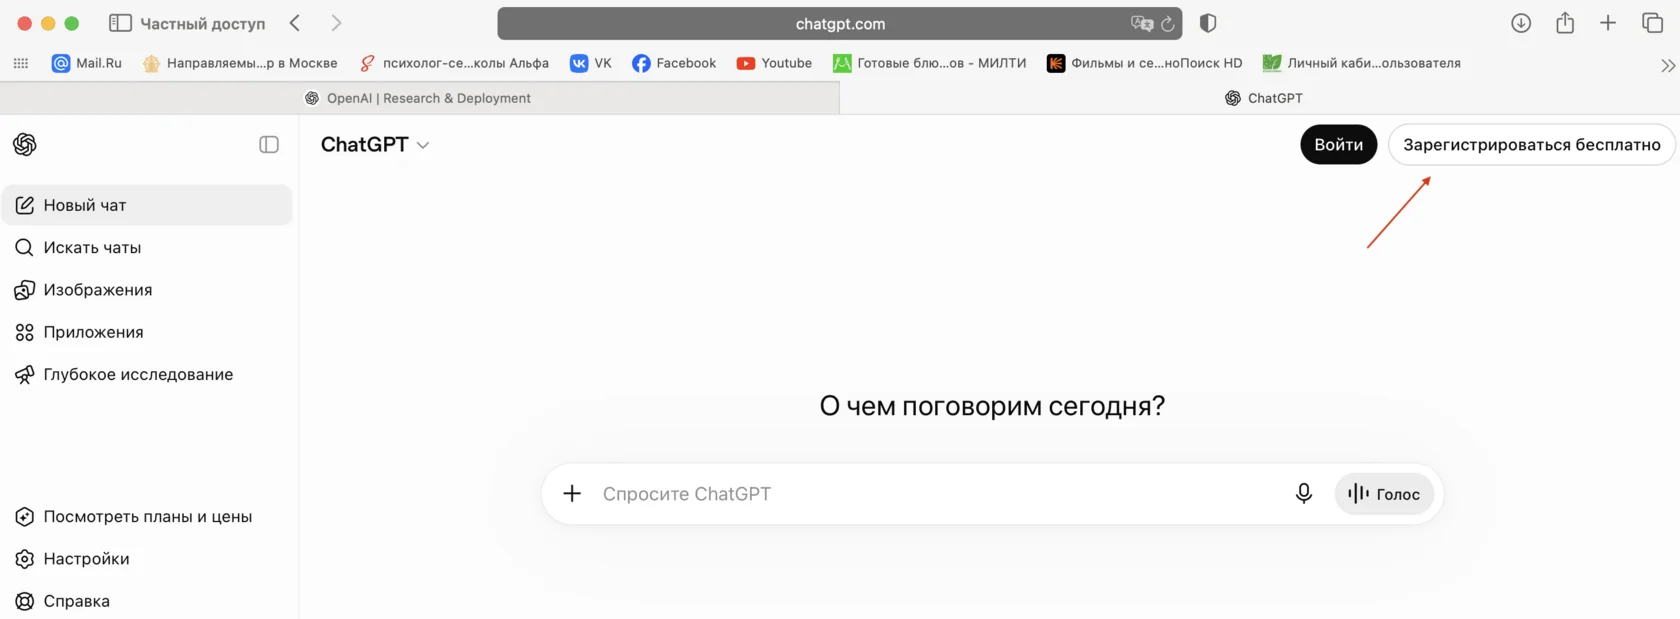Click the ChatGPT logo icon in sidebar
This screenshot has width=1680, height=619.
click(25, 144)
